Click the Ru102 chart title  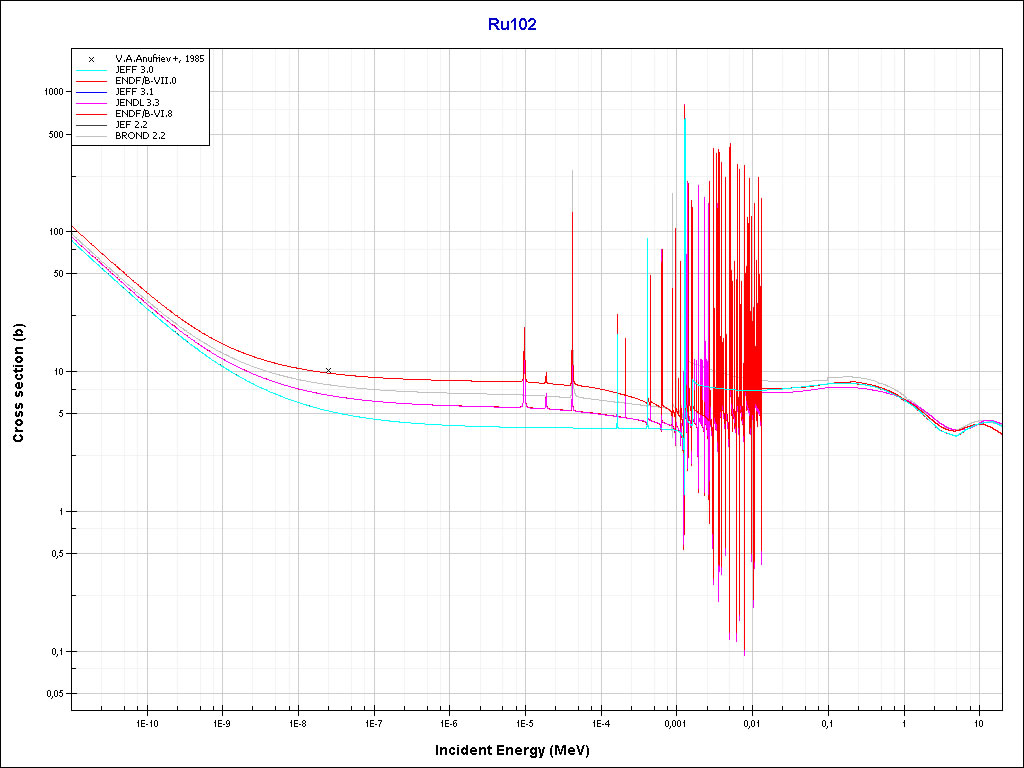pos(512,25)
